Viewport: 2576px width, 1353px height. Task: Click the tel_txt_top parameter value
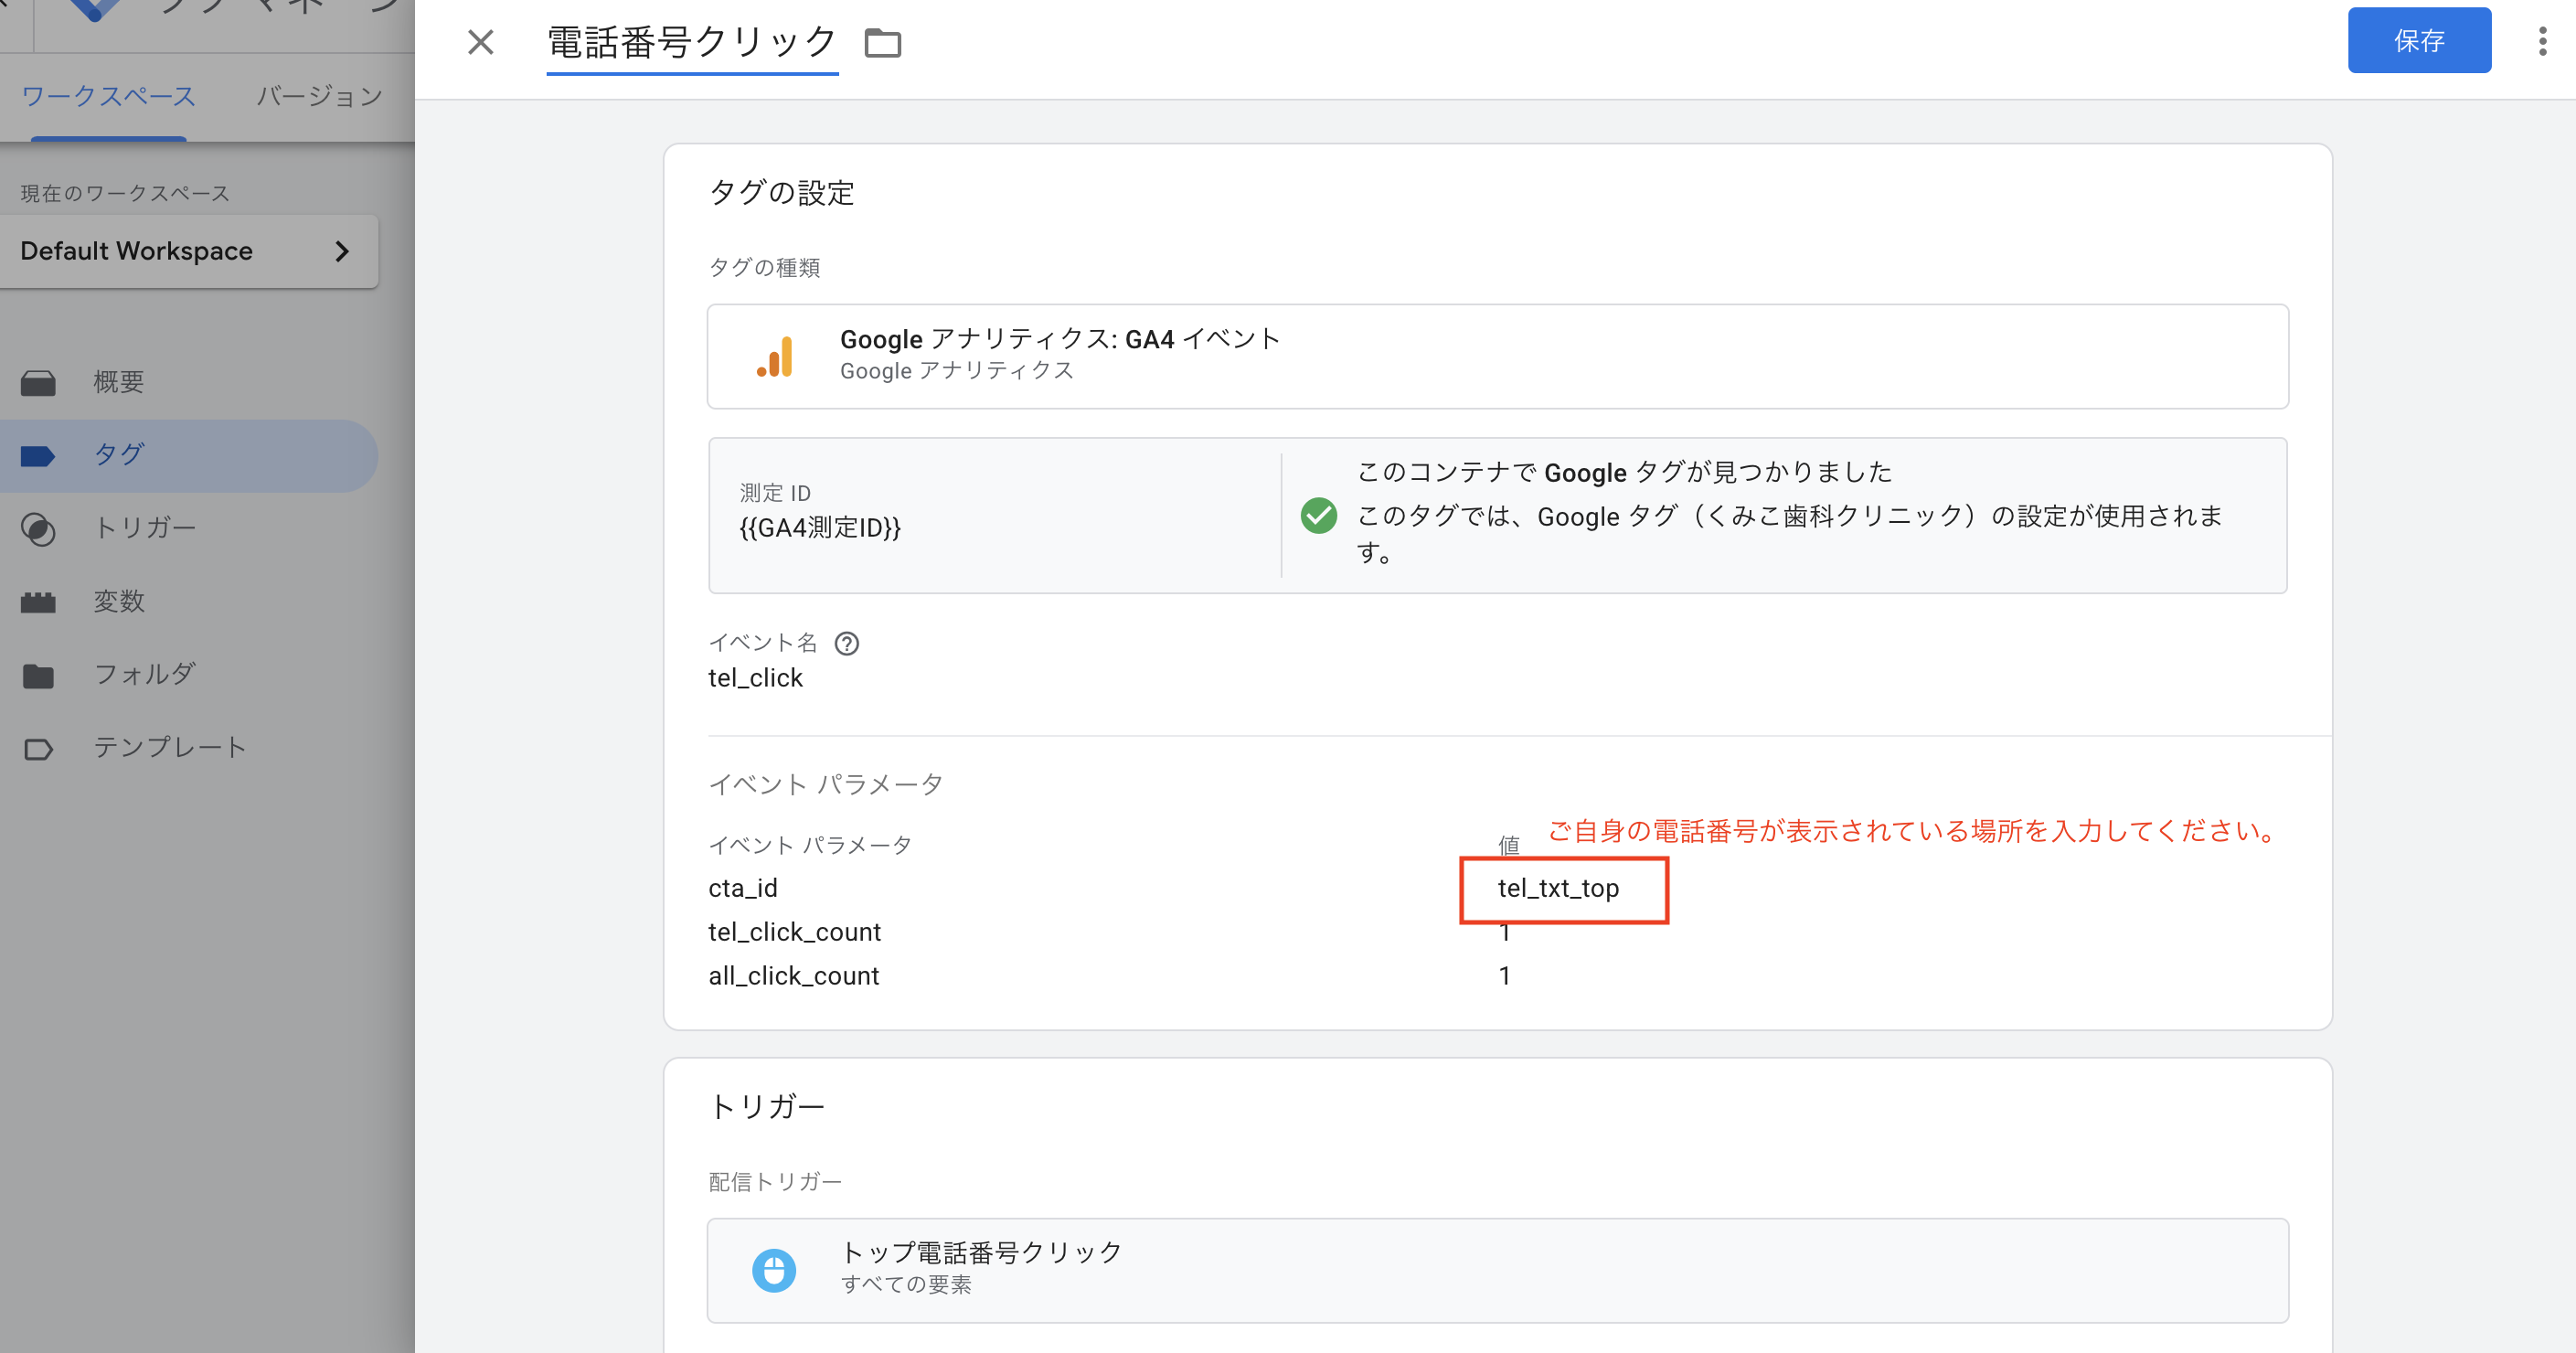point(1558,888)
